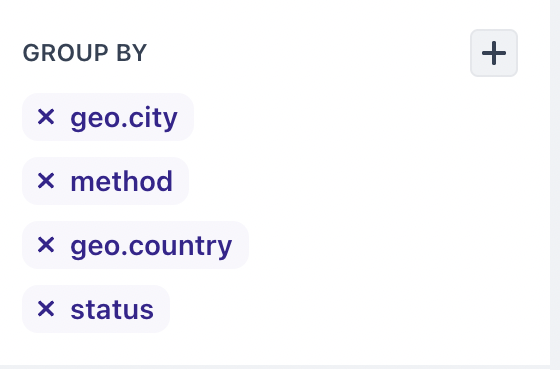Select the method chip label
560x370 pixels.
[x=121, y=181]
